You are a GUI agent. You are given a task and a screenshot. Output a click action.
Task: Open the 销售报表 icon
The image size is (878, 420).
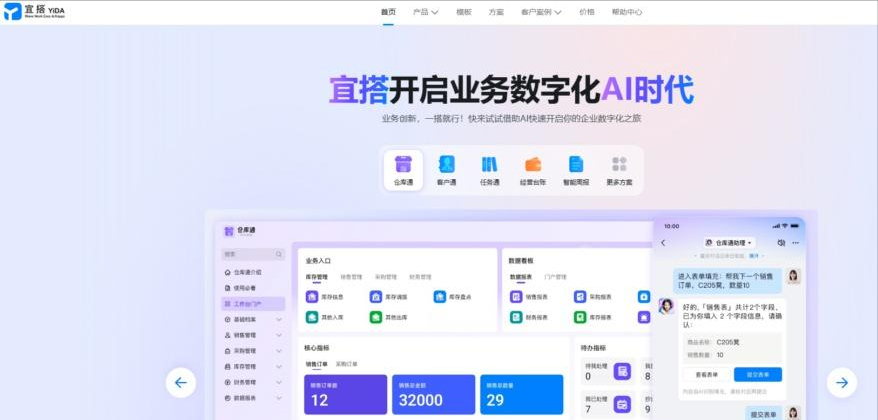(x=516, y=297)
